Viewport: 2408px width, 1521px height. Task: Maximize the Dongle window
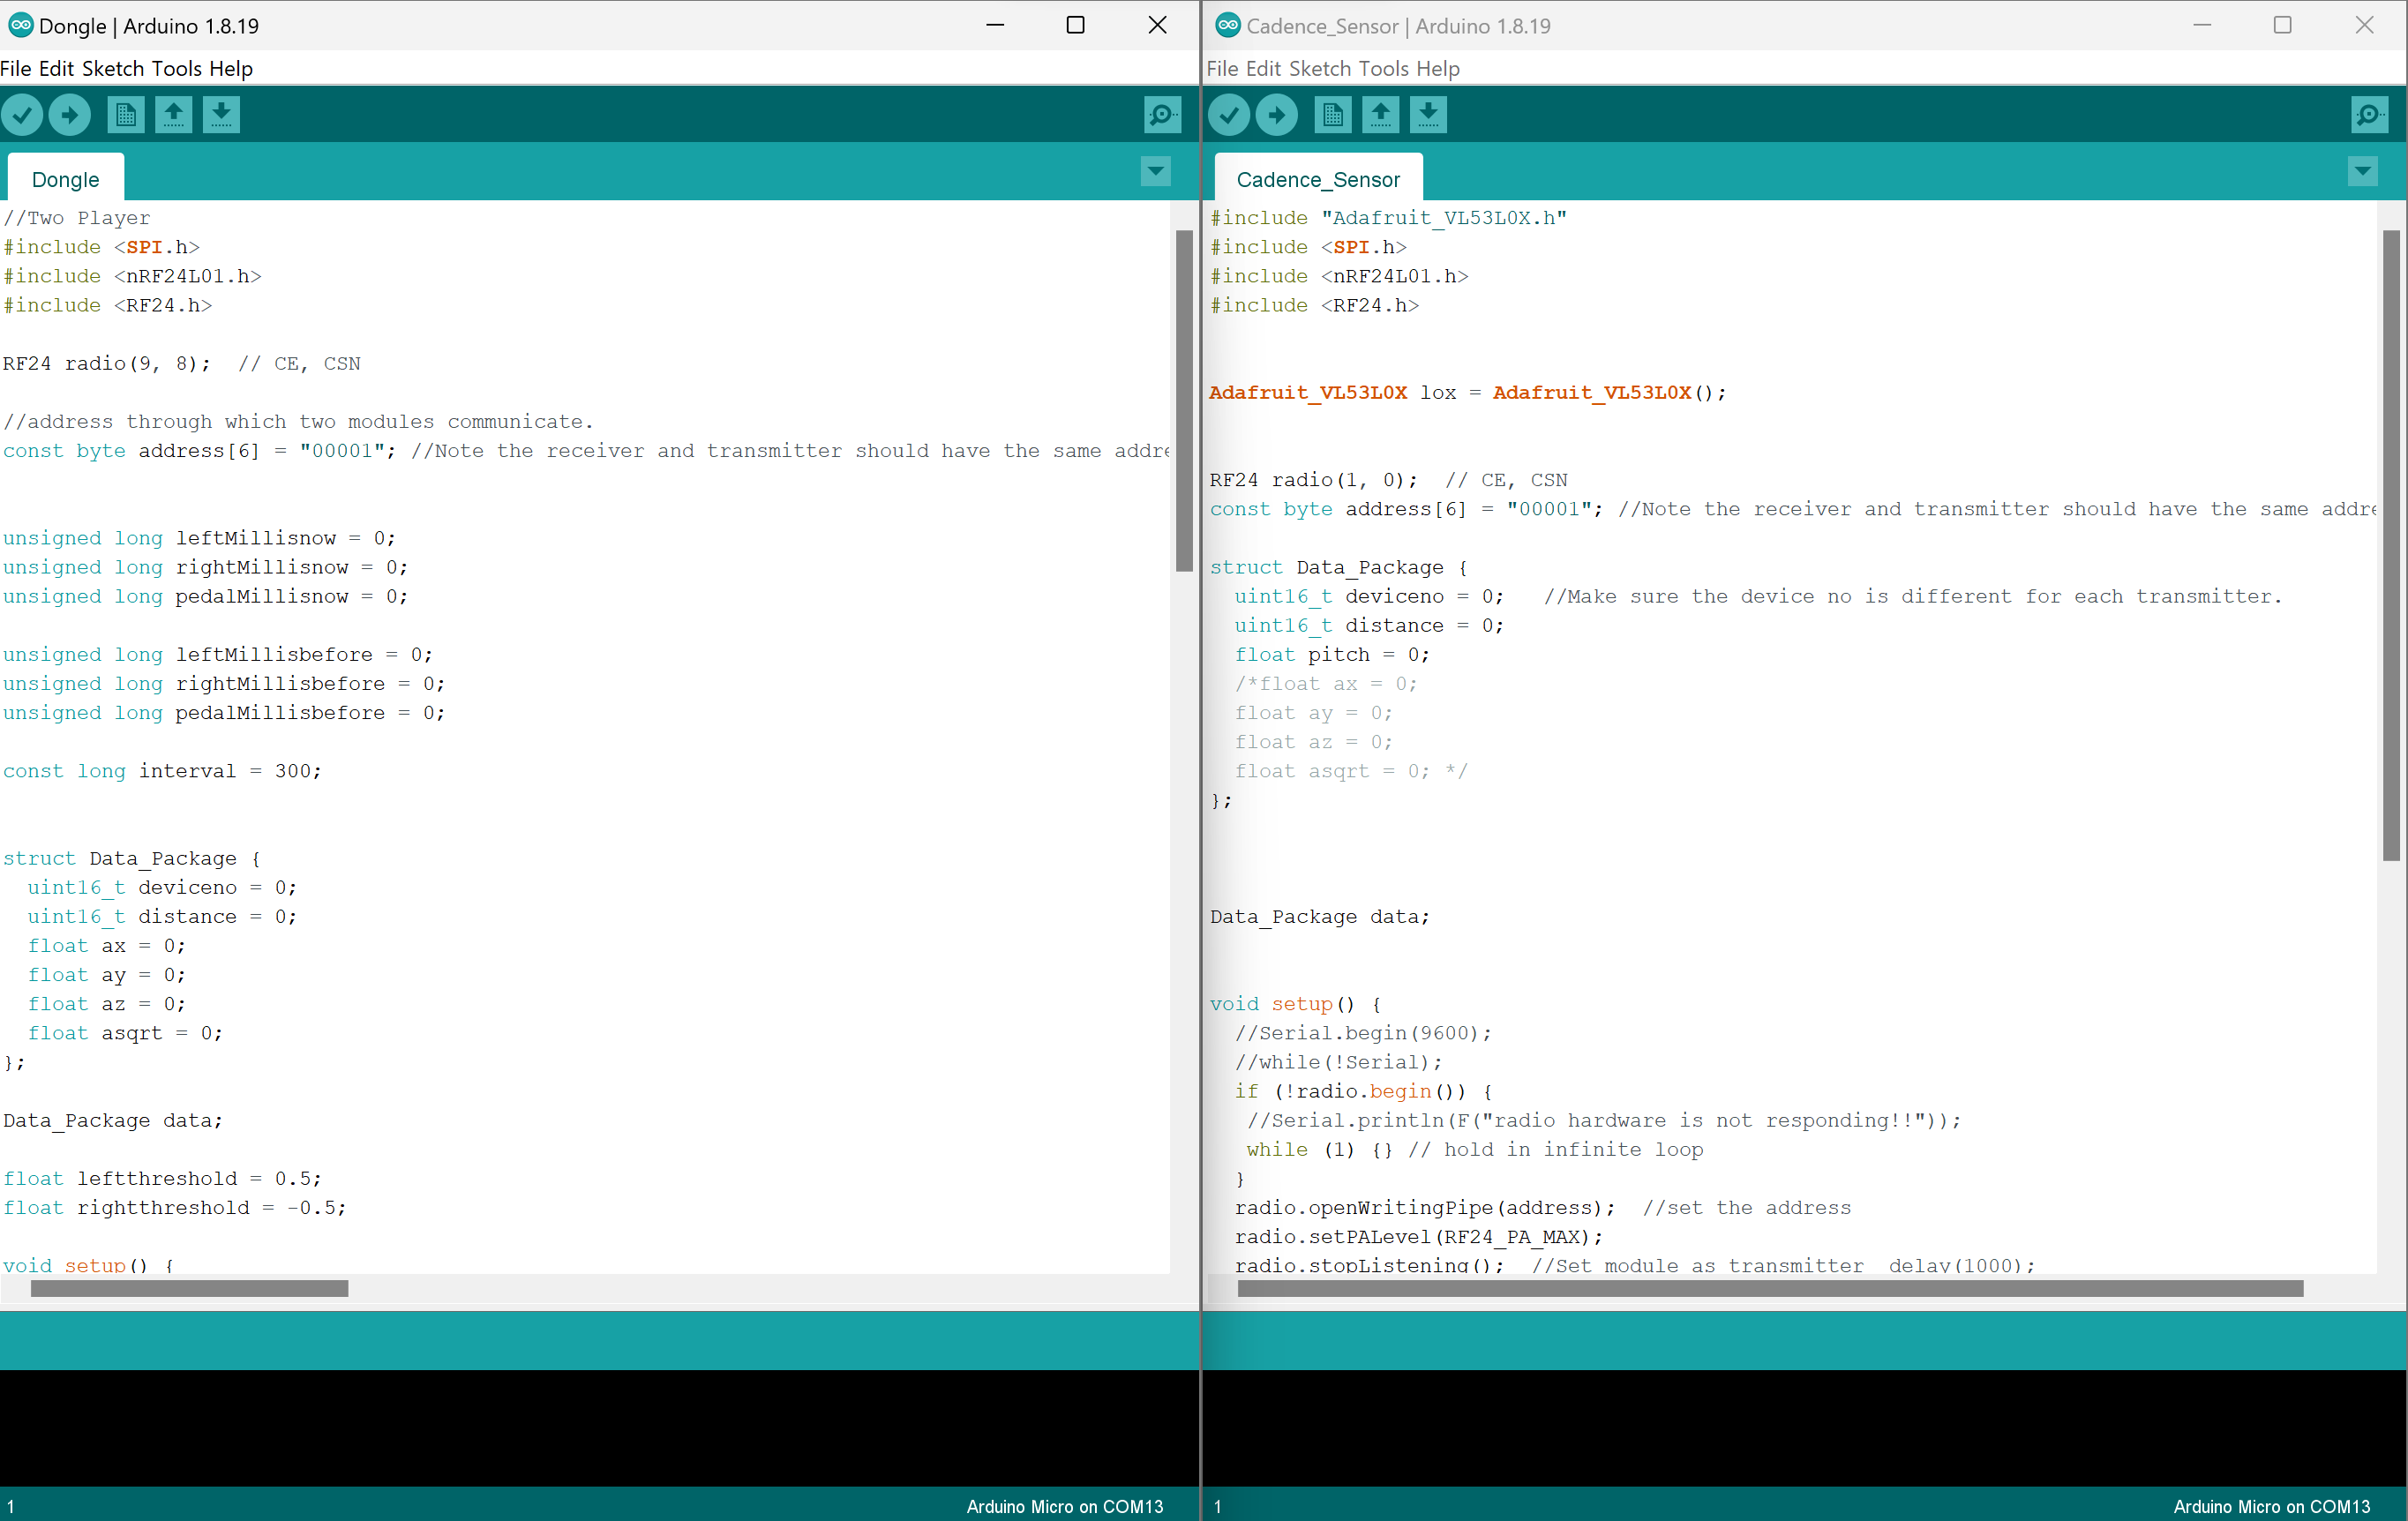tap(1076, 25)
